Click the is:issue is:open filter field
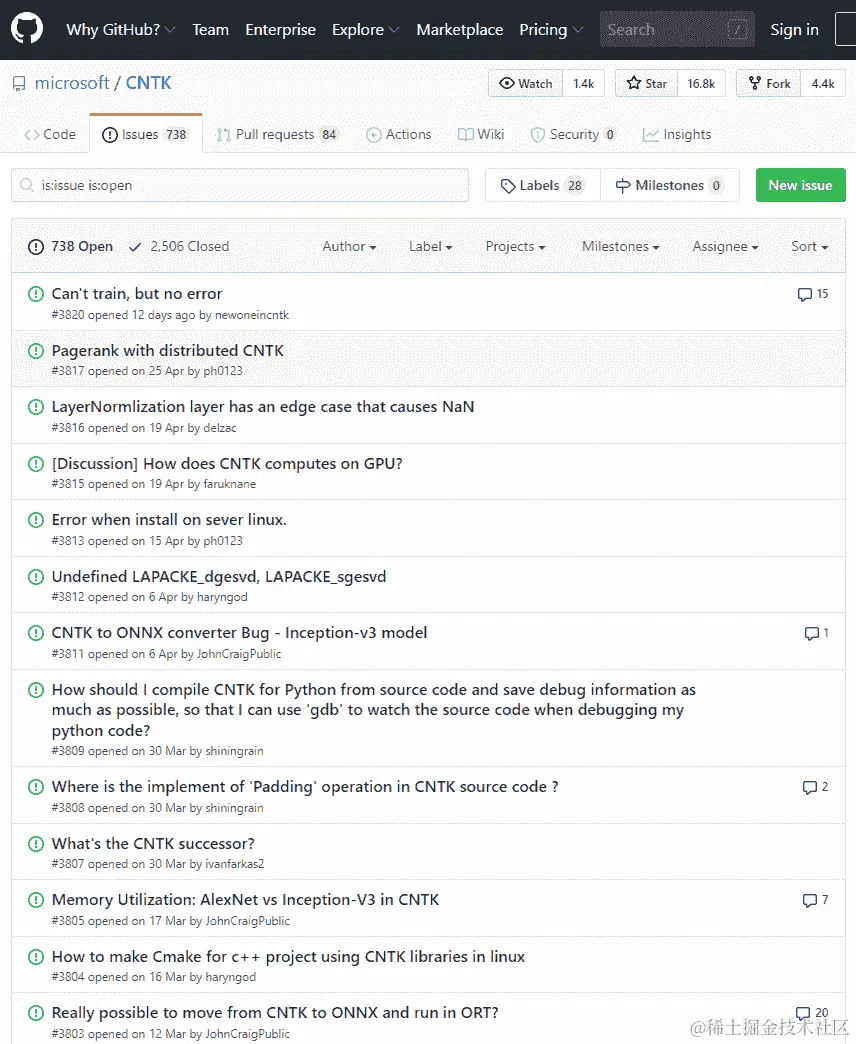The height and width of the screenshot is (1044, 856). pos(240,185)
